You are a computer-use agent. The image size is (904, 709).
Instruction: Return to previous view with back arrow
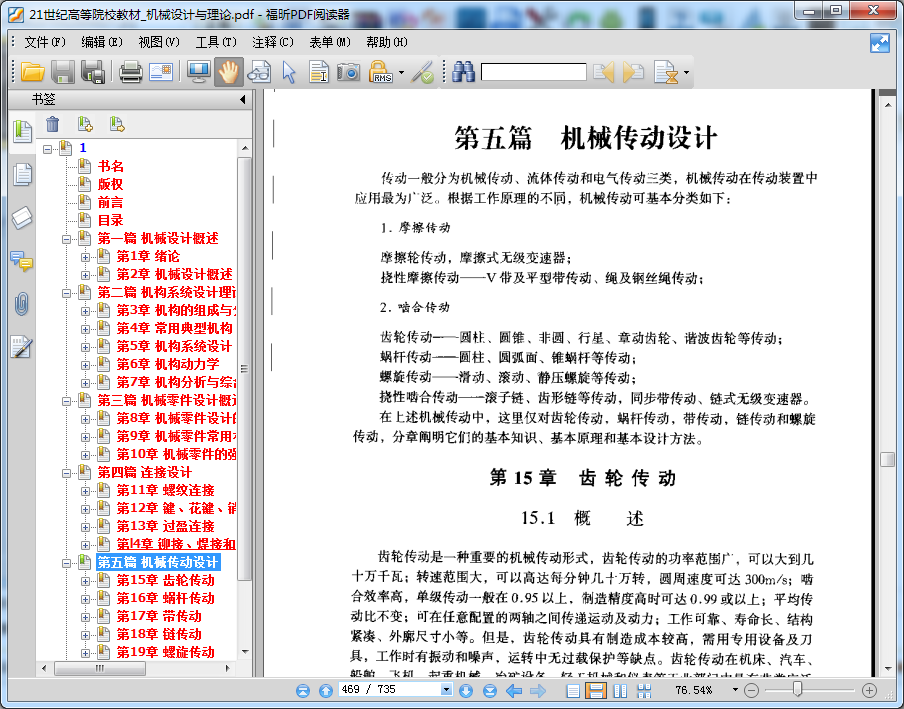(x=514, y=691)
